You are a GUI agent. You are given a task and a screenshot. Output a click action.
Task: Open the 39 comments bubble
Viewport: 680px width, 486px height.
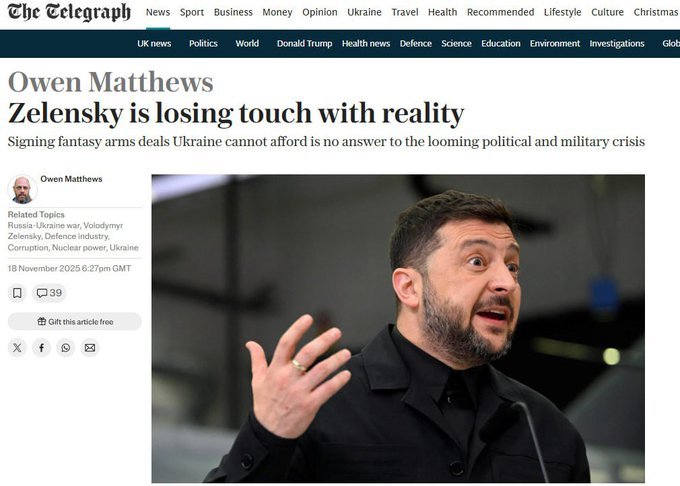click(49, 293)
